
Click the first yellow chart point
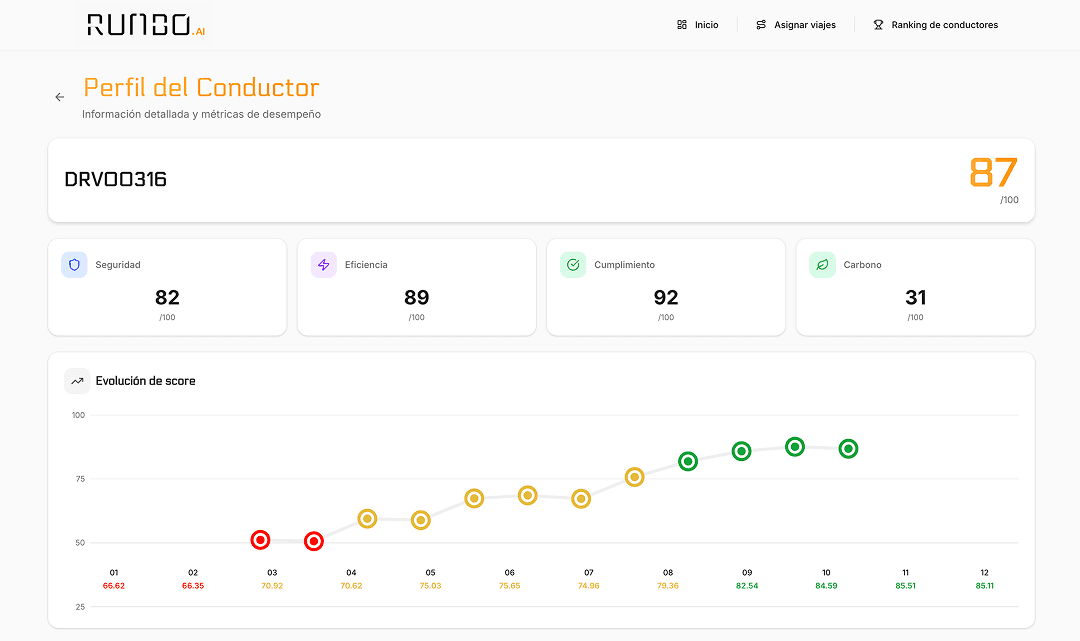tap(367, 518)
